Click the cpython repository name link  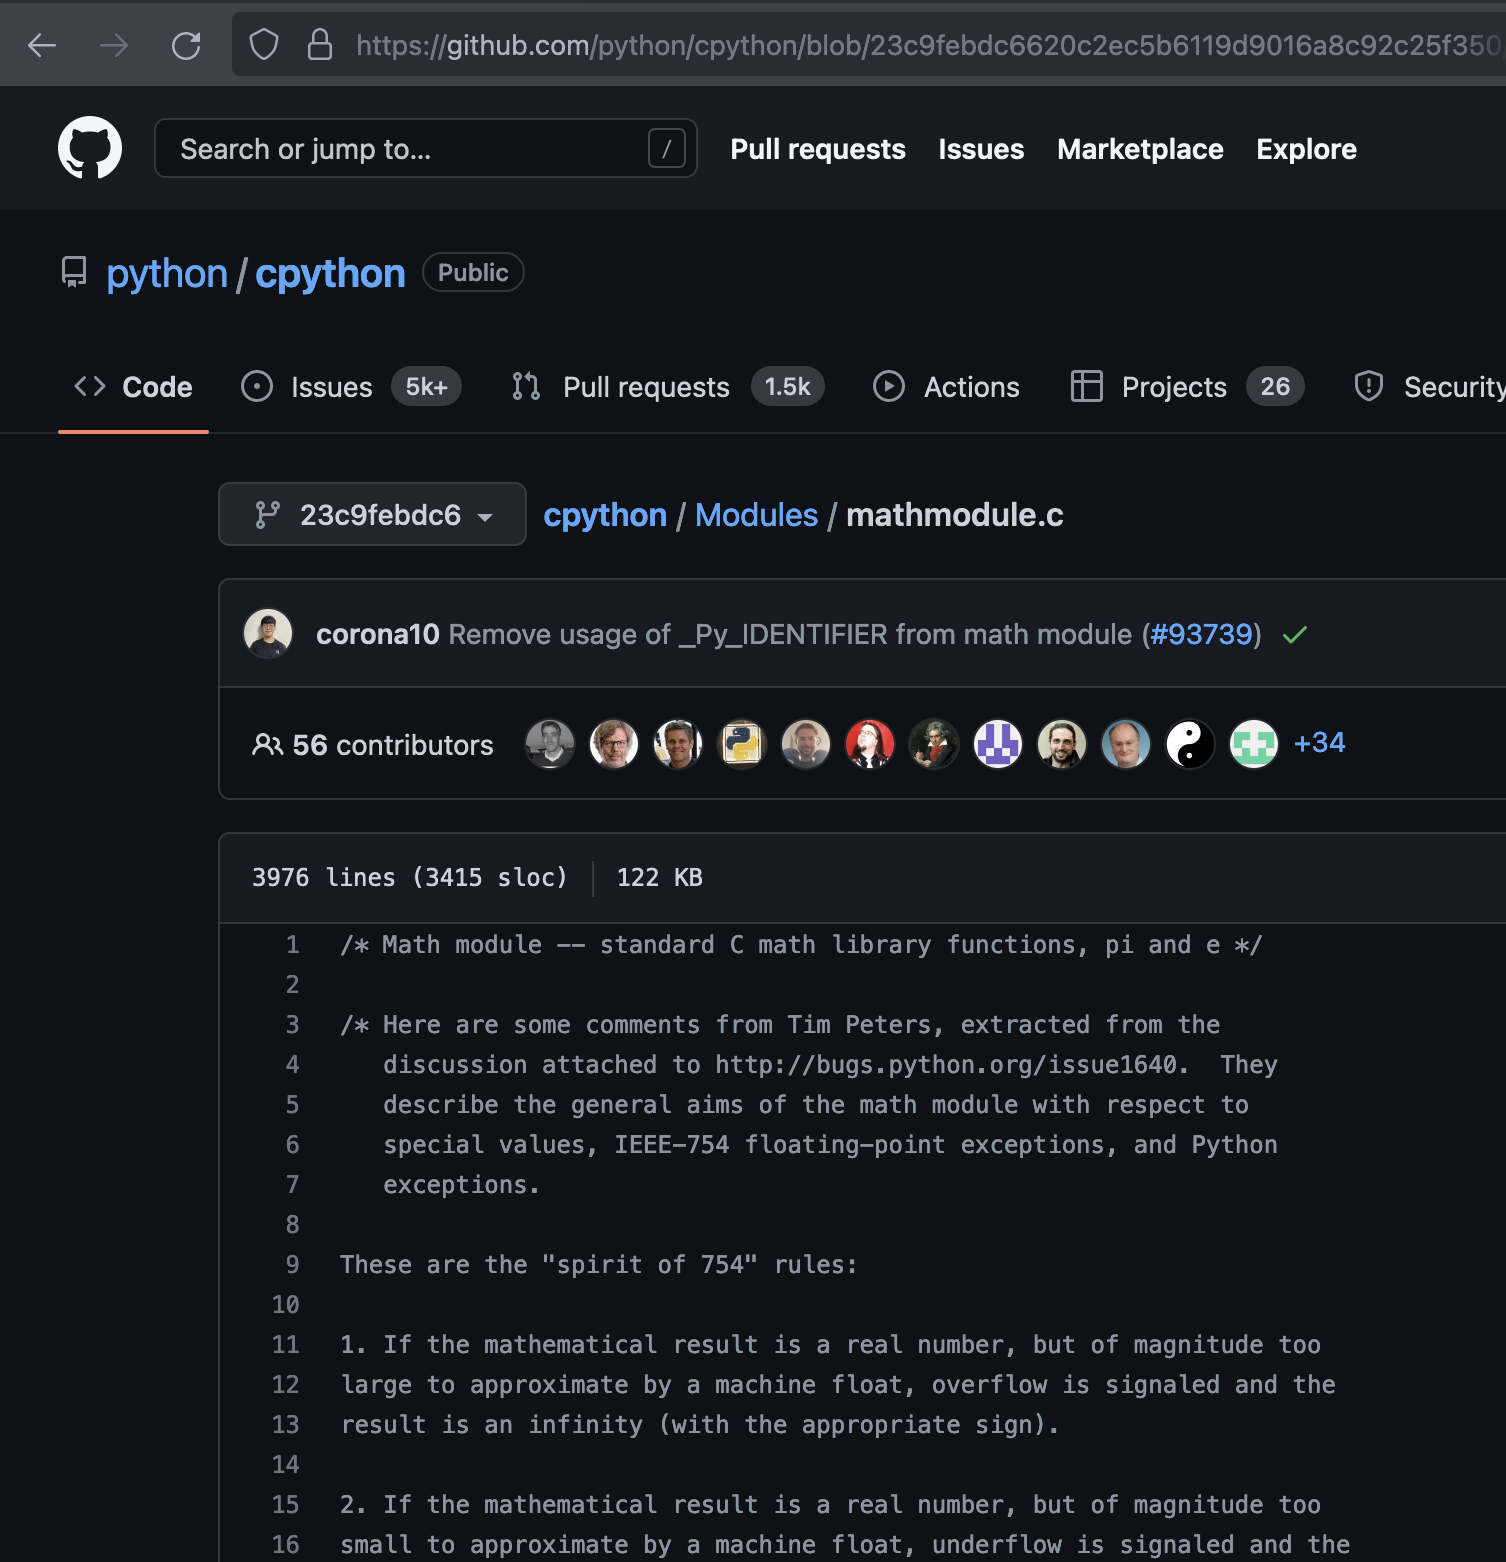point(330,274)
